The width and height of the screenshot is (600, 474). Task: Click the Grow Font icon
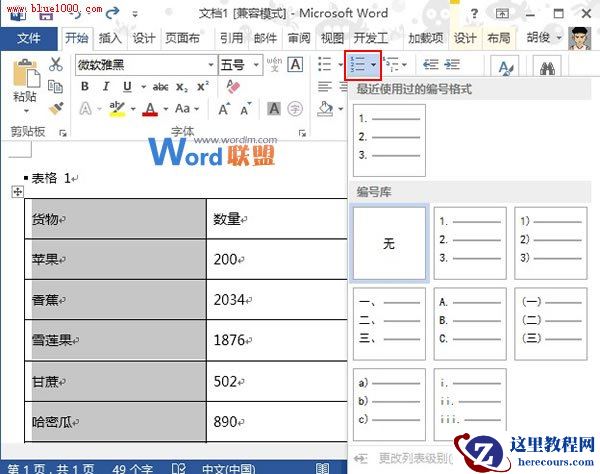click(224, 109)
